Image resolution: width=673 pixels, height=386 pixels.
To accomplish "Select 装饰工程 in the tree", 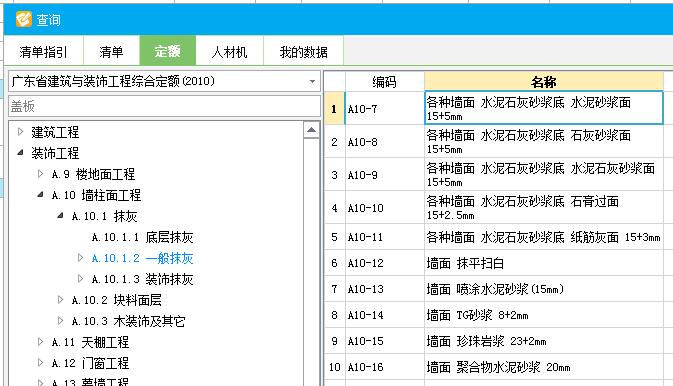I will coord(55,153).
